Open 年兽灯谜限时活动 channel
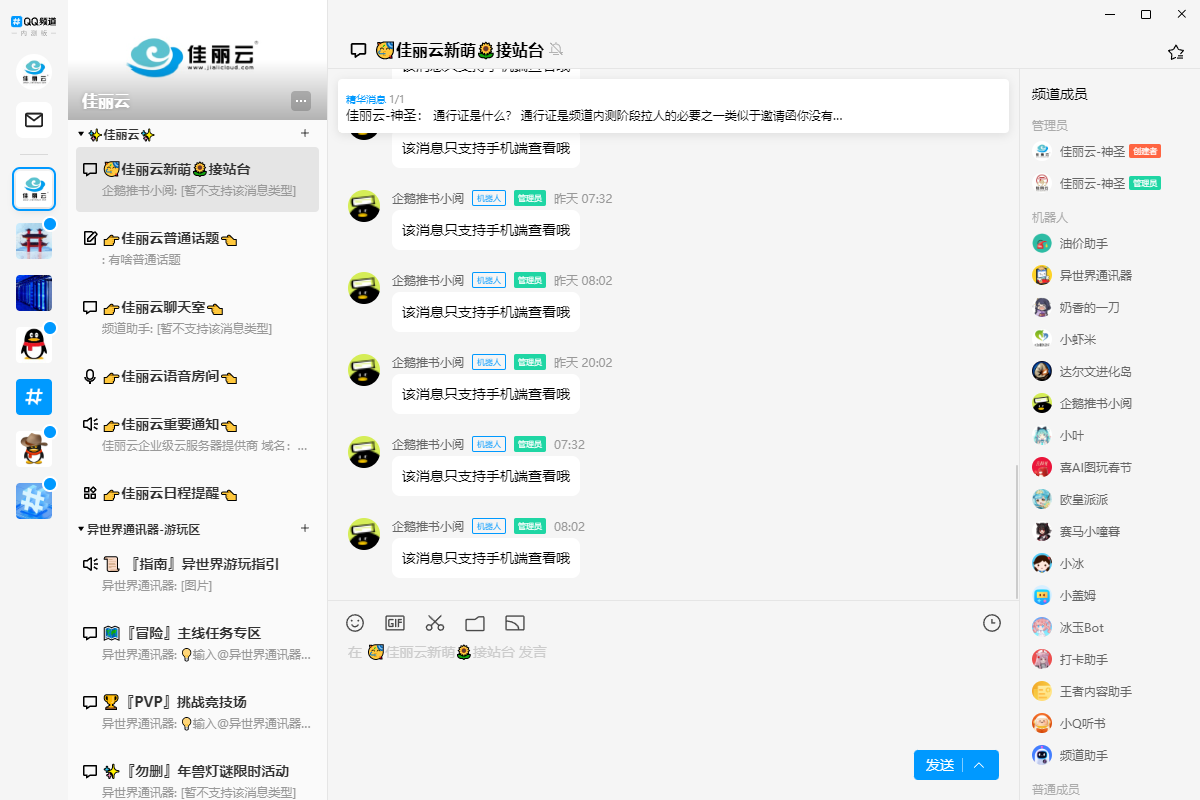 tap(197, 781)
